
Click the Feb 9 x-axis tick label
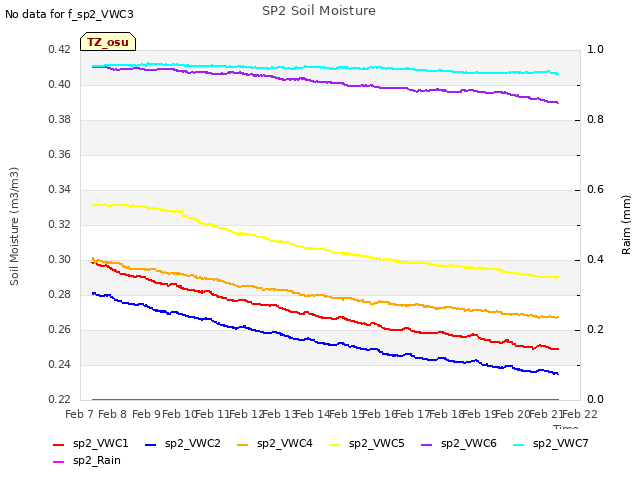pyautogui.click(x=147, y=414)
